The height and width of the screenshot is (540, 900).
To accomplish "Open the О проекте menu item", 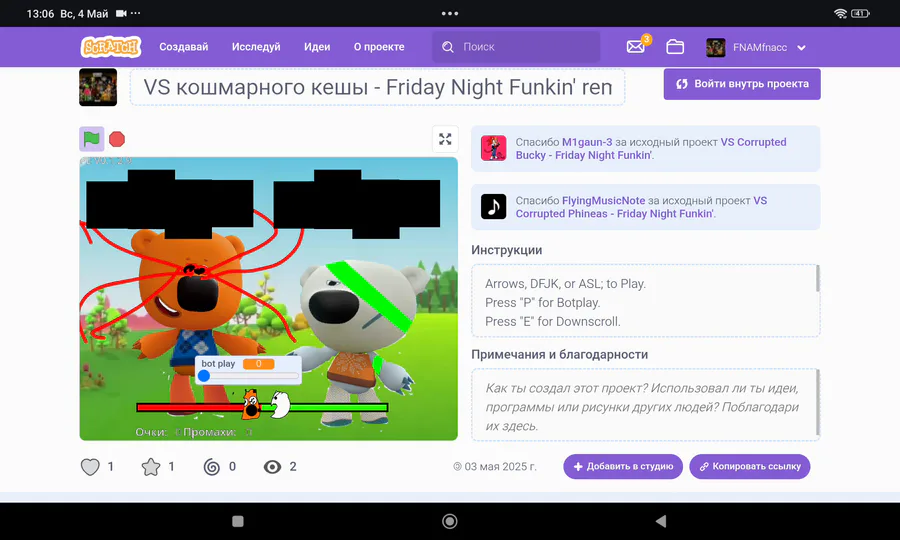I will (x=379, y=47).
